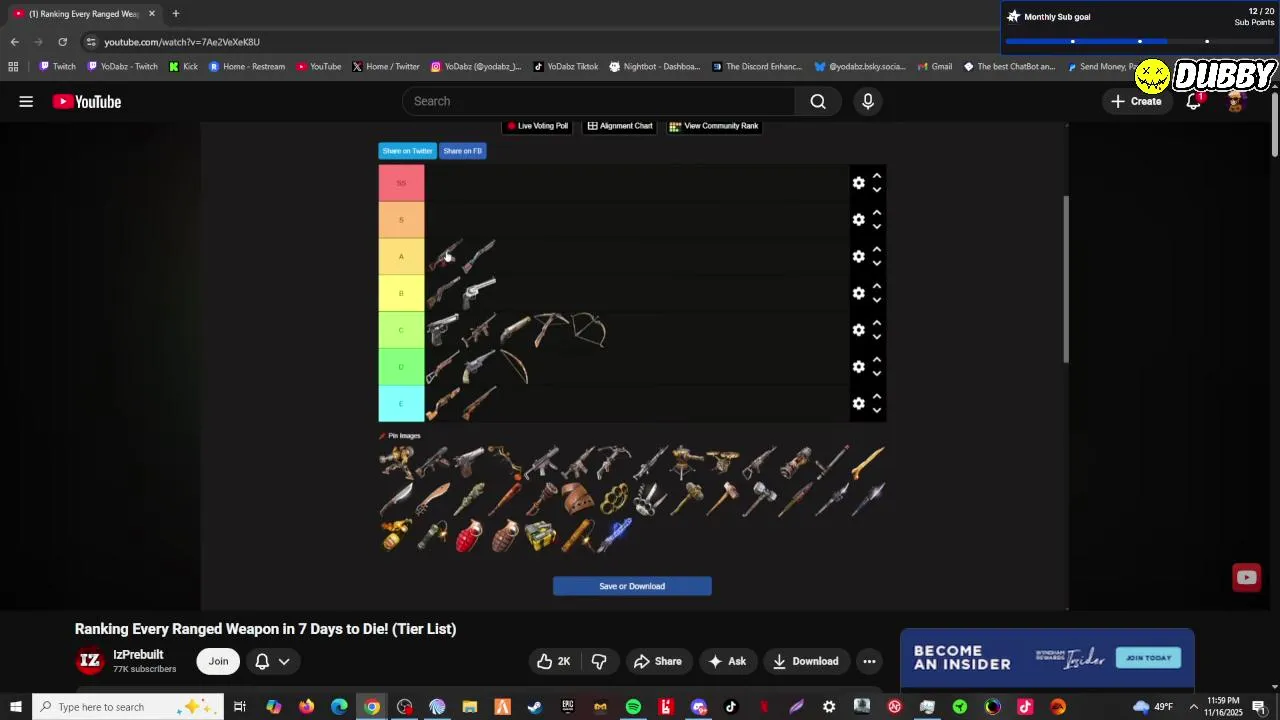Select the silver revolver in B tier
Viewport: 1280px width, 720px height.
click(479, 293)
